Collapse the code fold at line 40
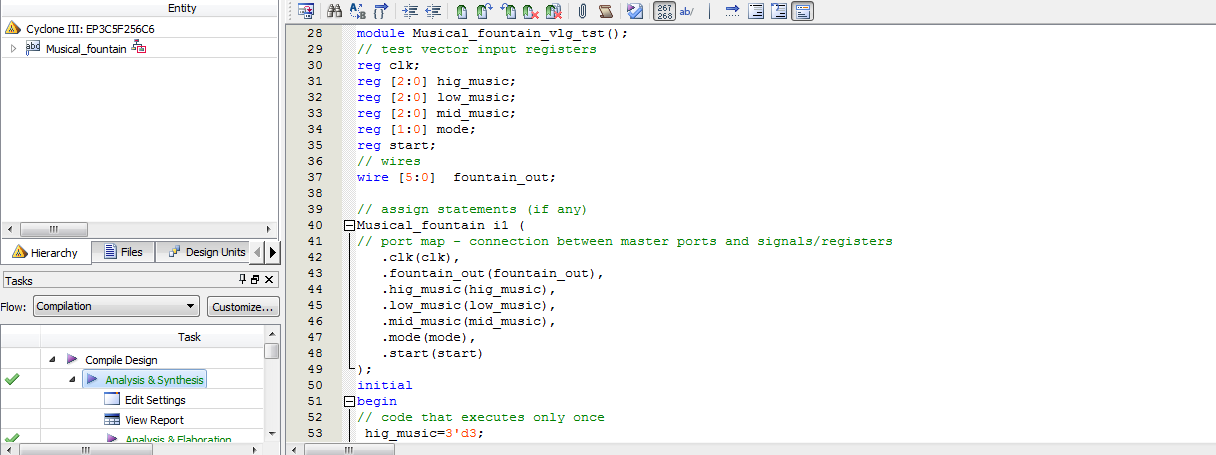 (x=349, y=225)
